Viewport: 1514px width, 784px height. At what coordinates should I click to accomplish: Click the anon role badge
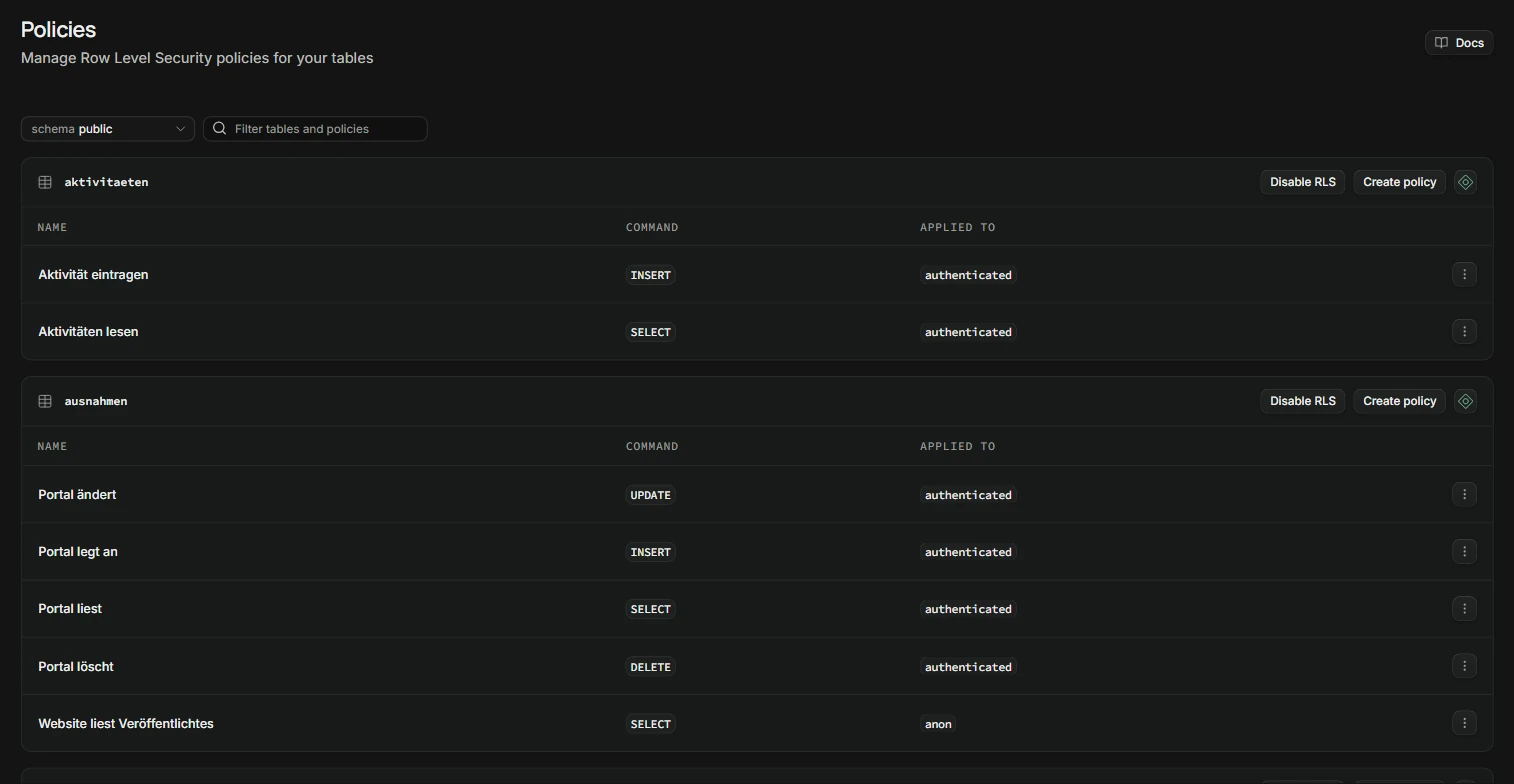click(x=938, y=724)
